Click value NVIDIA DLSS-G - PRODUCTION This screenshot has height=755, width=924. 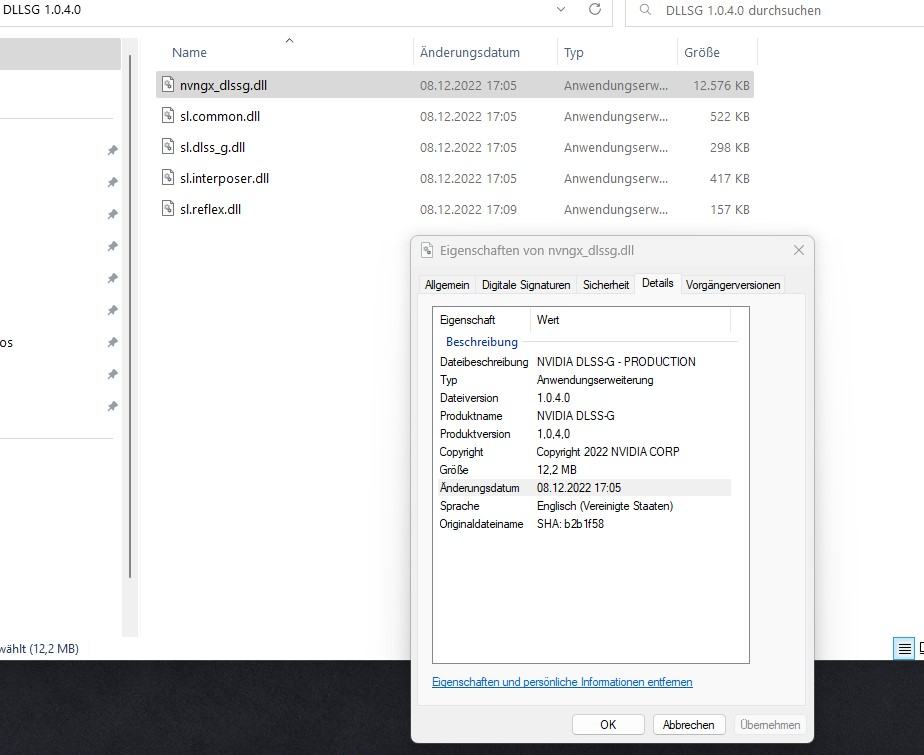[x=616, y=362]
